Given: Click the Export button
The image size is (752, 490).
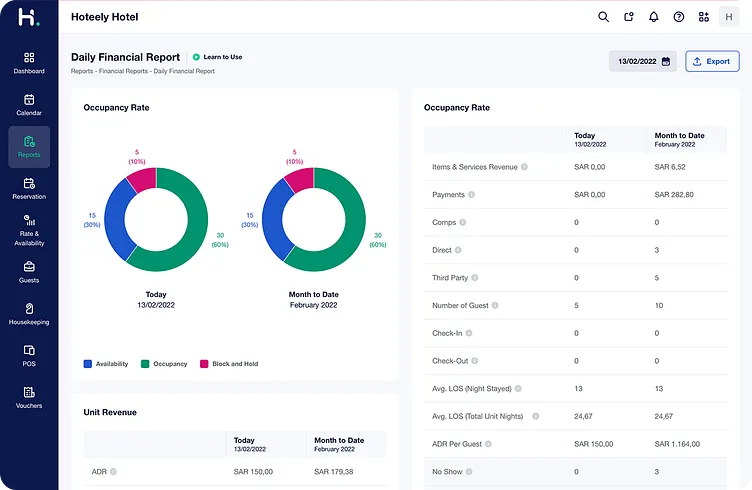Looking at the screenshot, I should (x=712, y=61).
